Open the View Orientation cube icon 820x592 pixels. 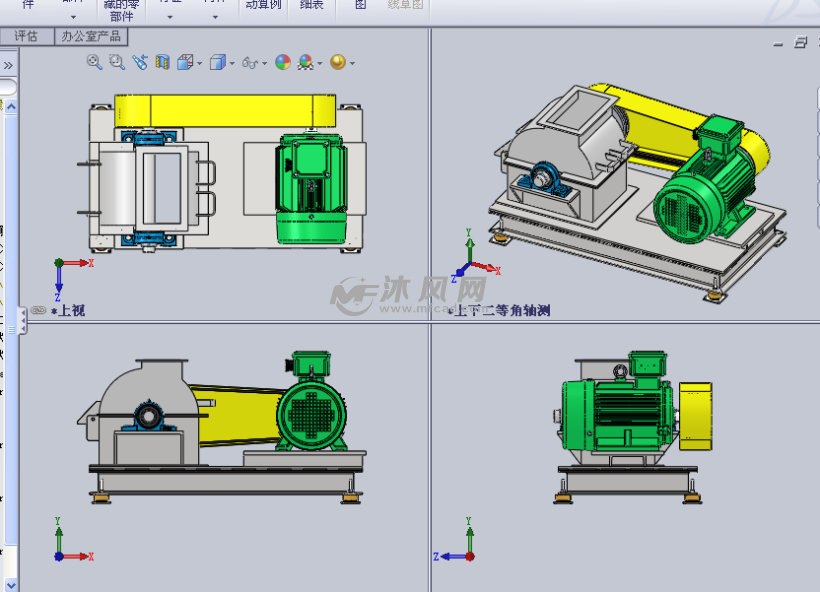pyautogui.click(x=184, y=61)
